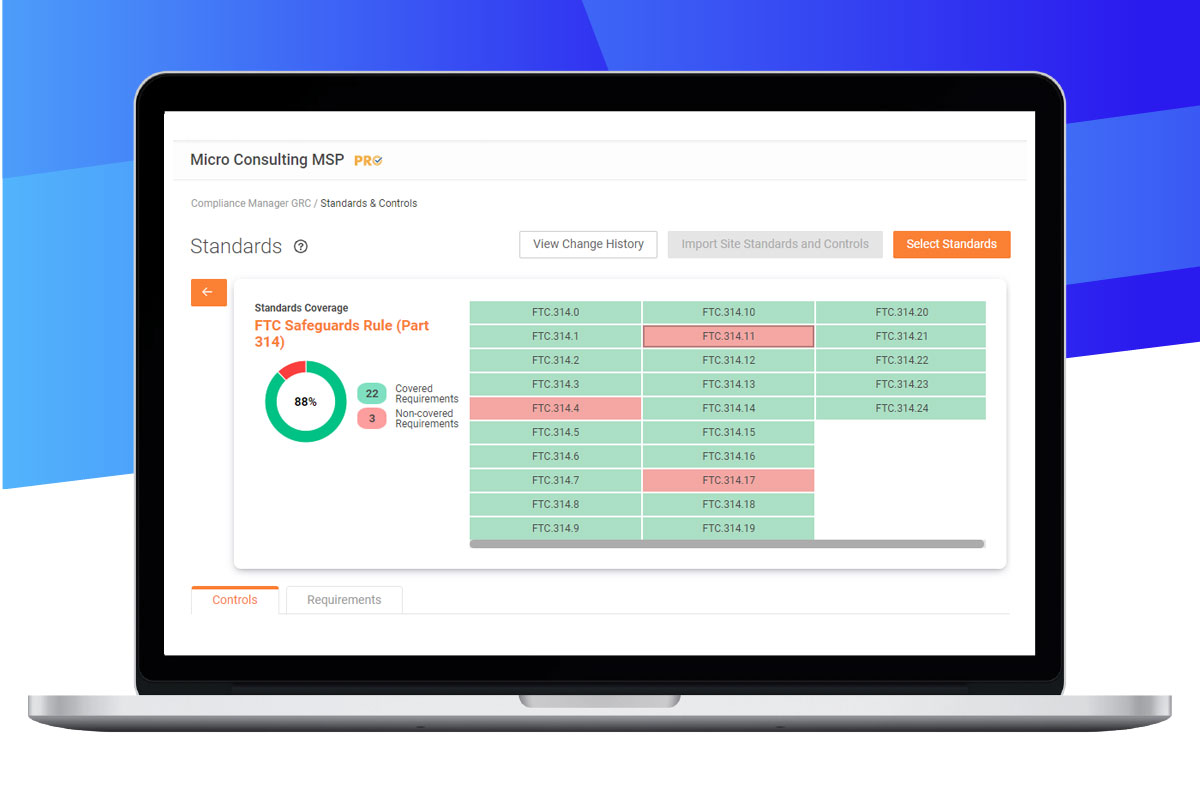Click the help question mark beside Standards

tap(301, 247)
